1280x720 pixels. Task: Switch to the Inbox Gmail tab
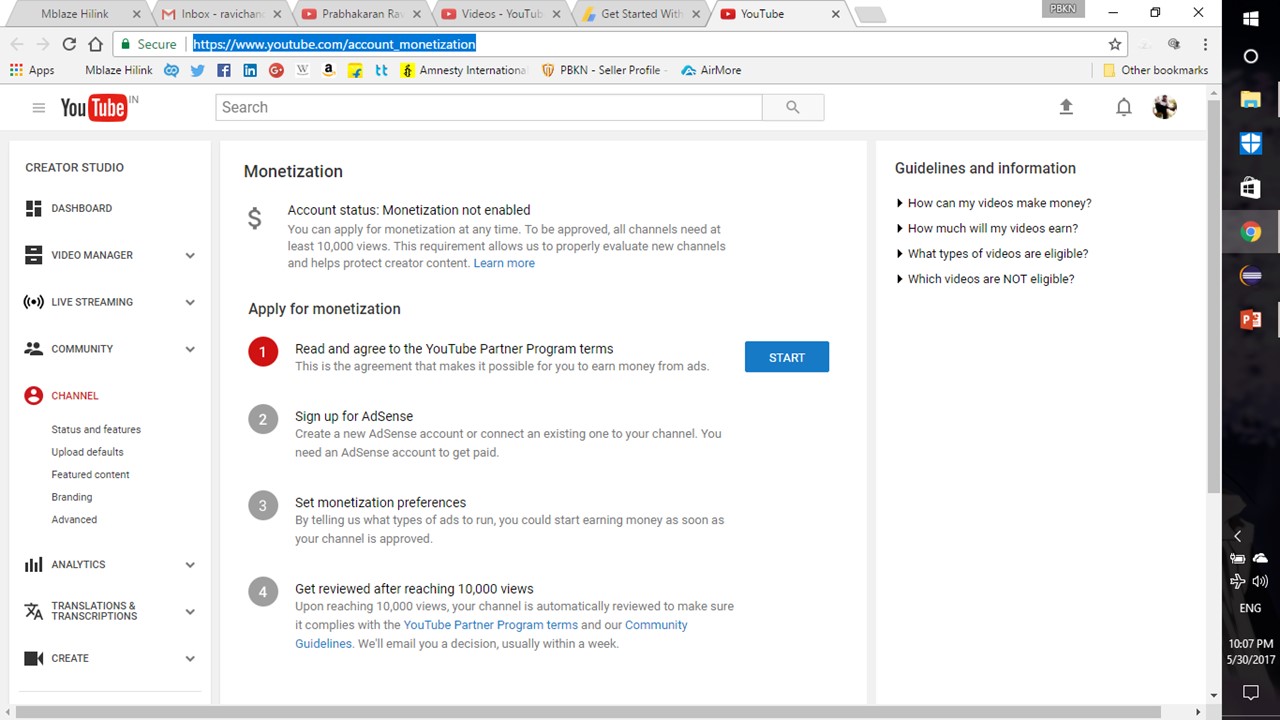(220, 14)
